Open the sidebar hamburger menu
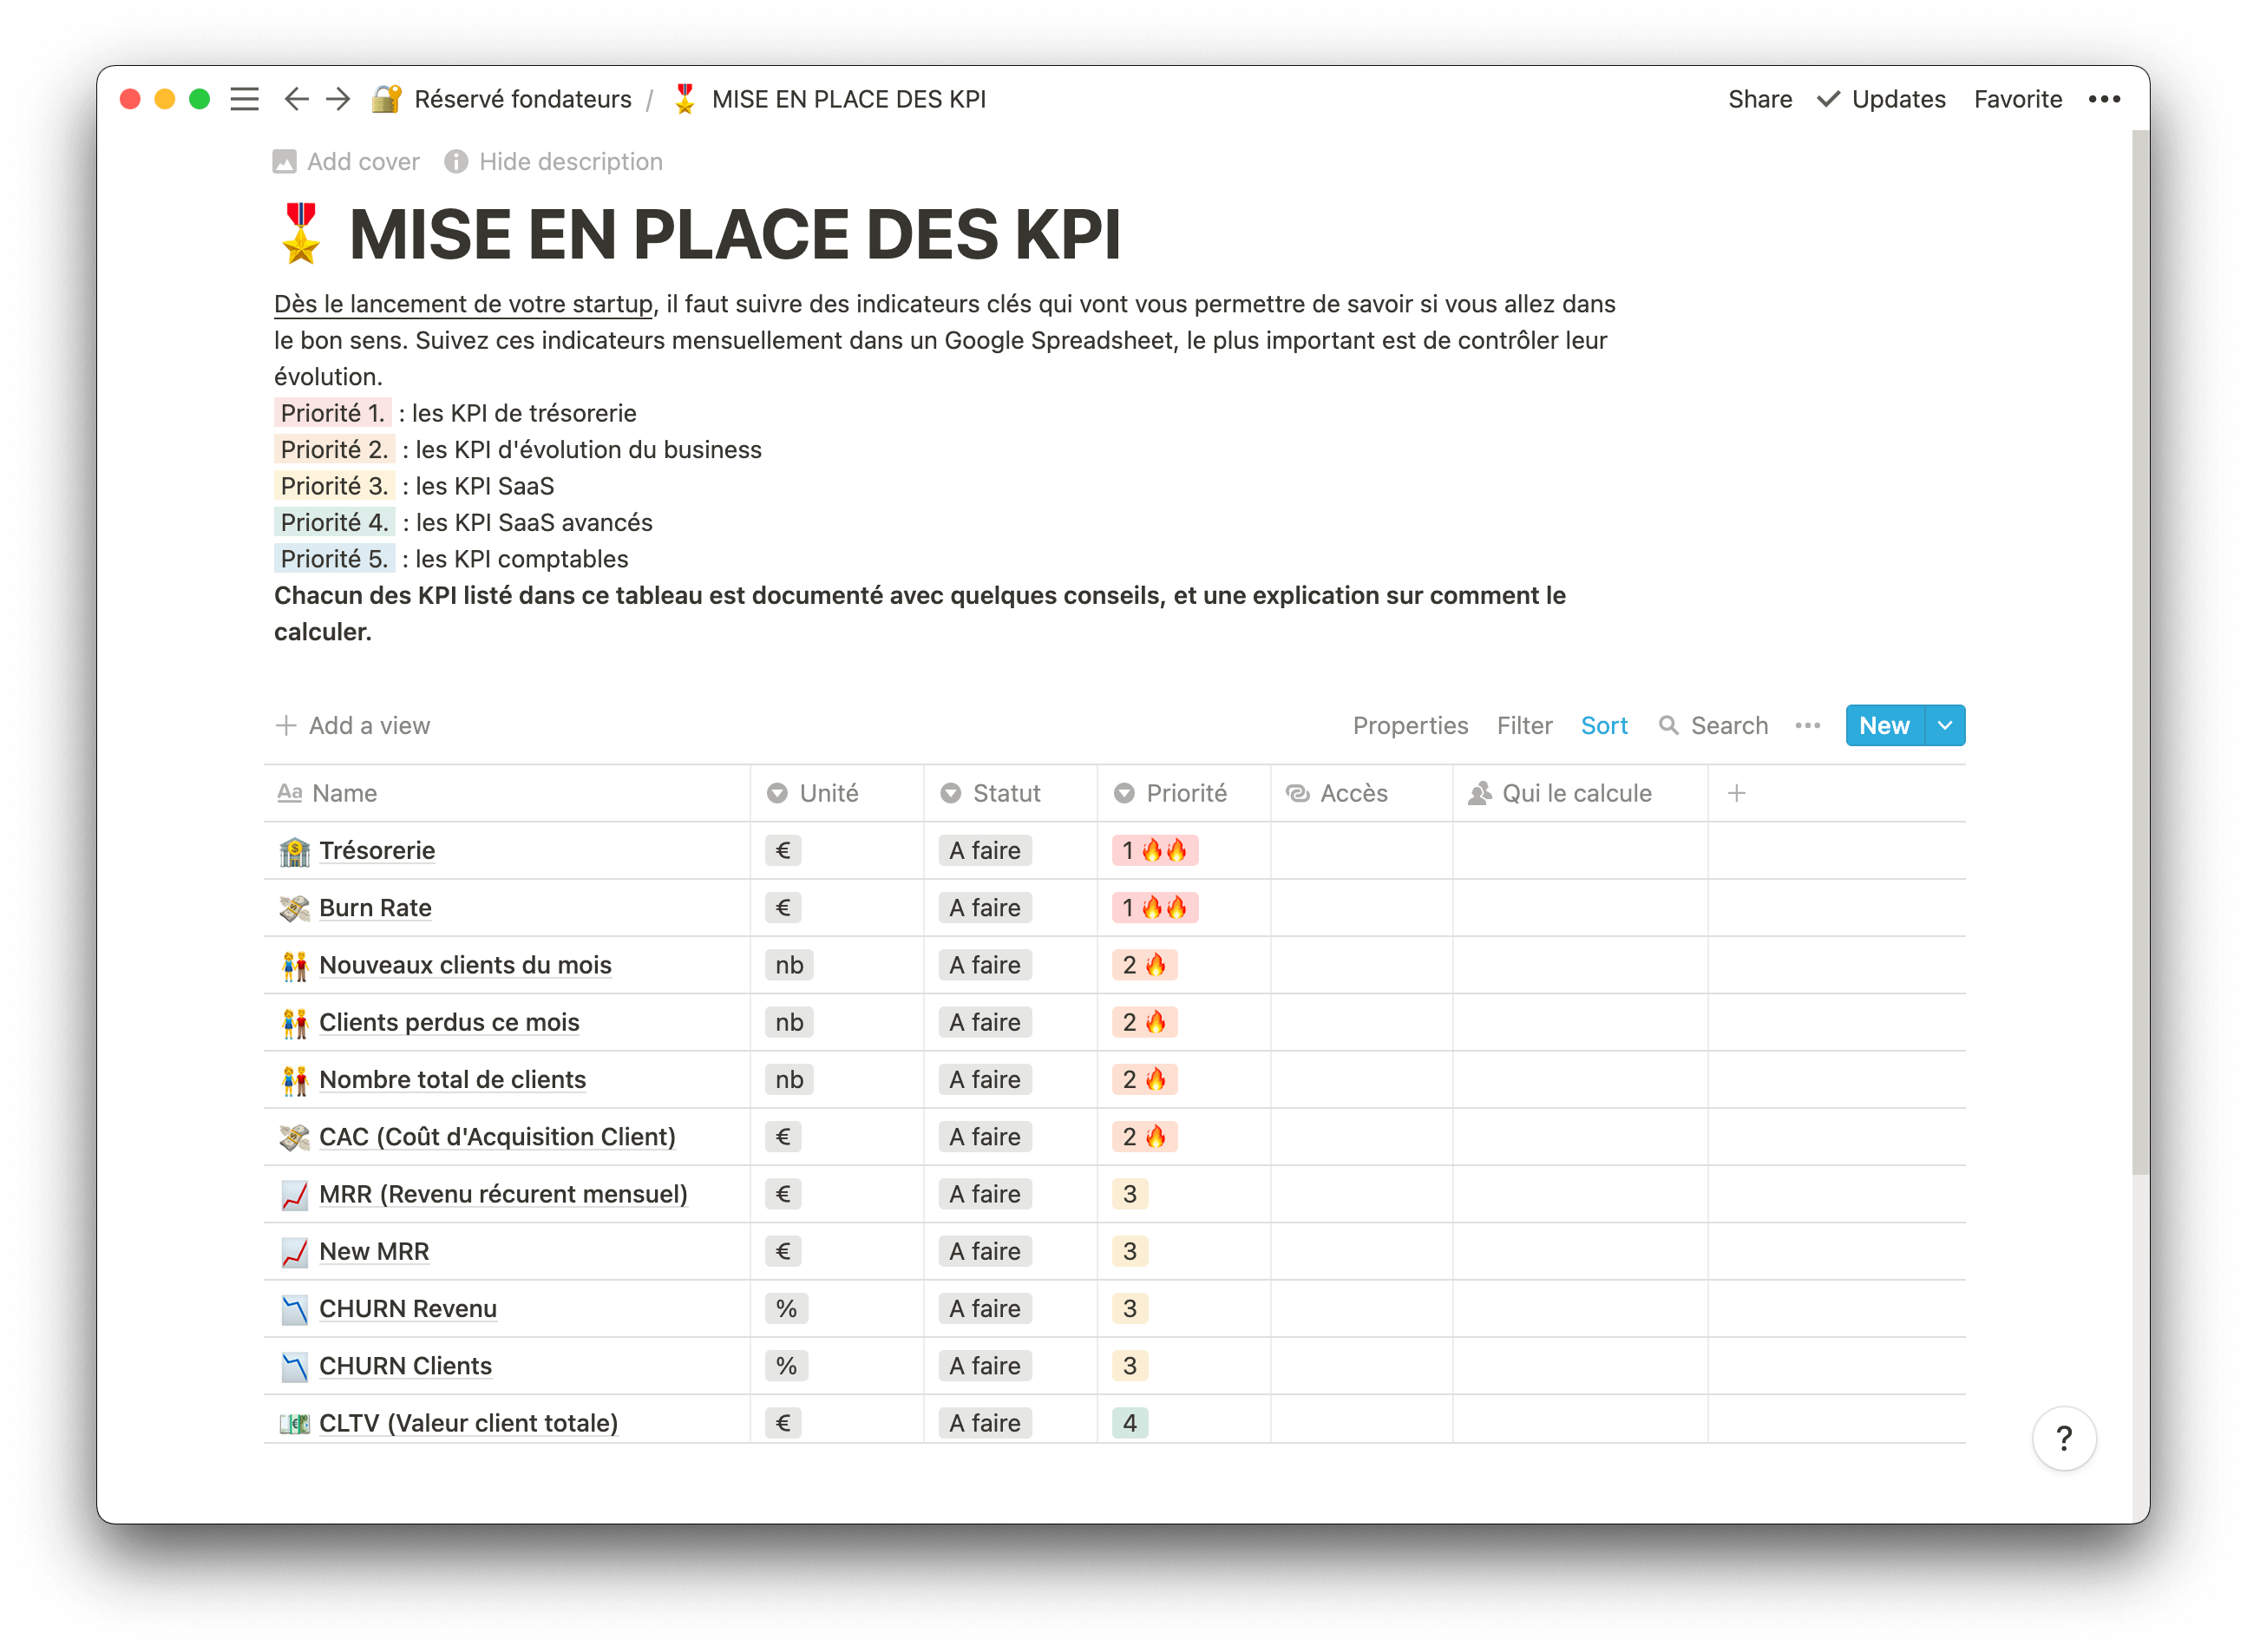Image resolution: width=2247 pixels, height=1652 pixels. (244, 99)
